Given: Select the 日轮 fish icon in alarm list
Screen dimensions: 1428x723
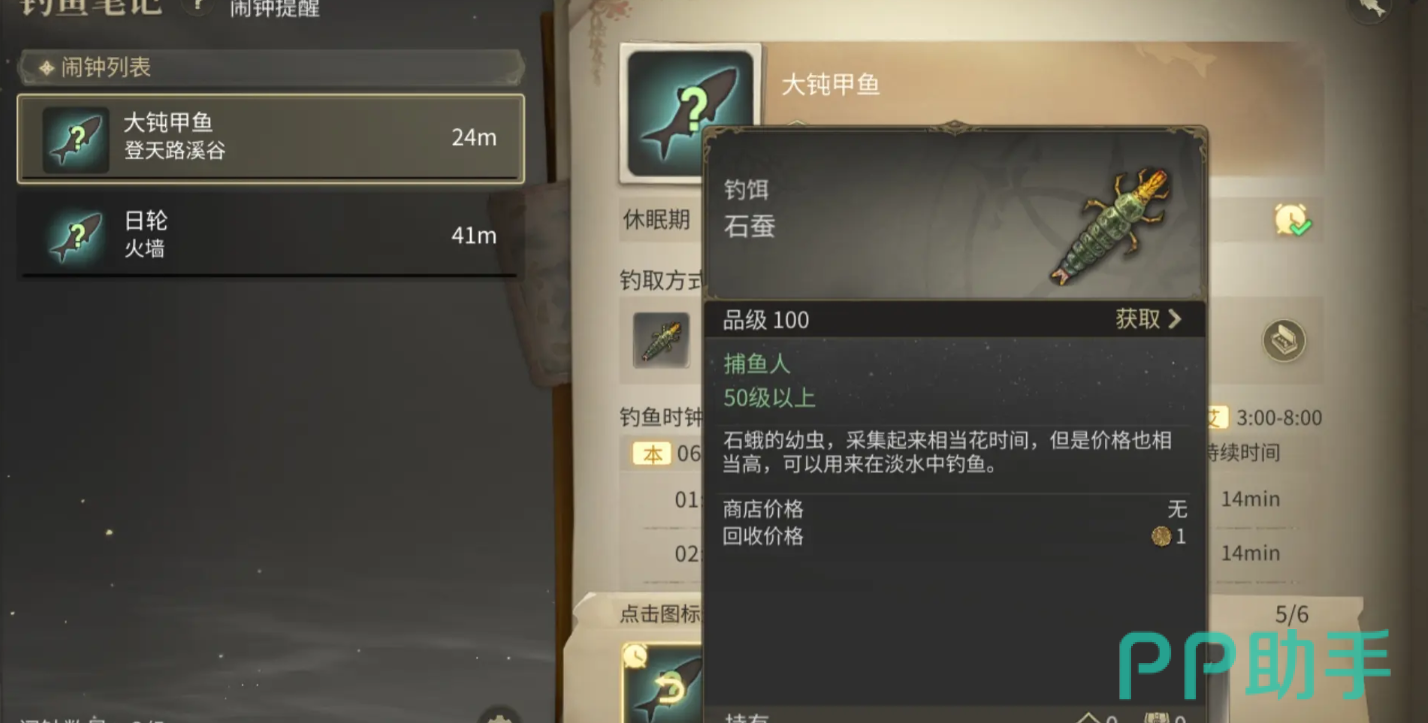Looking at the screenshot, I should tap(76, 238).
